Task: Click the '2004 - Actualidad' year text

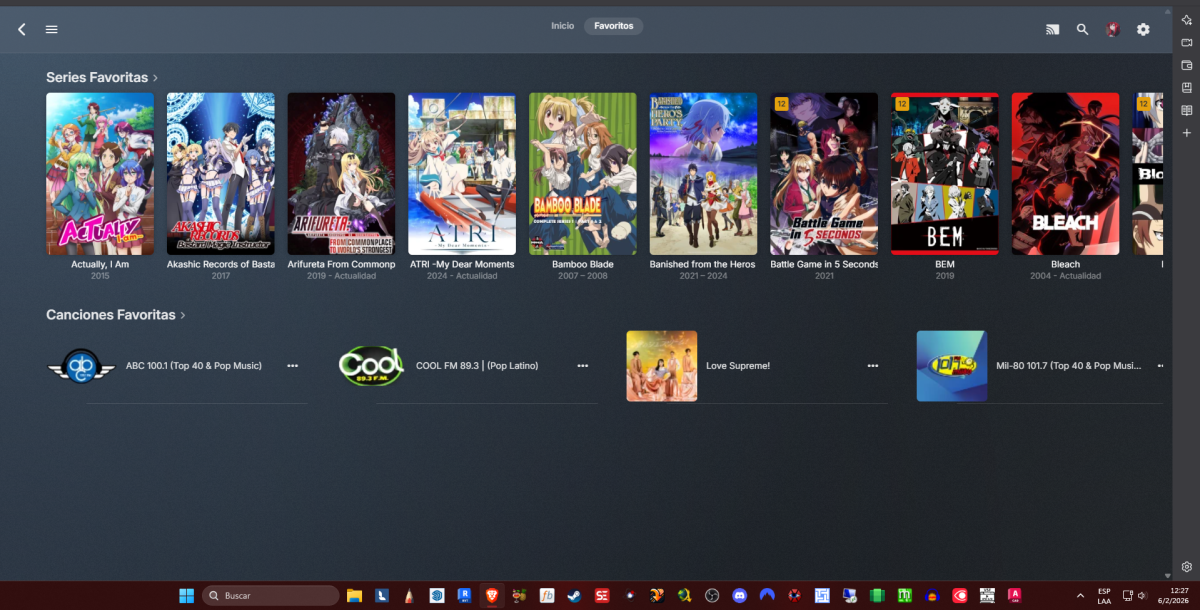Action: tap(1065, 276)
